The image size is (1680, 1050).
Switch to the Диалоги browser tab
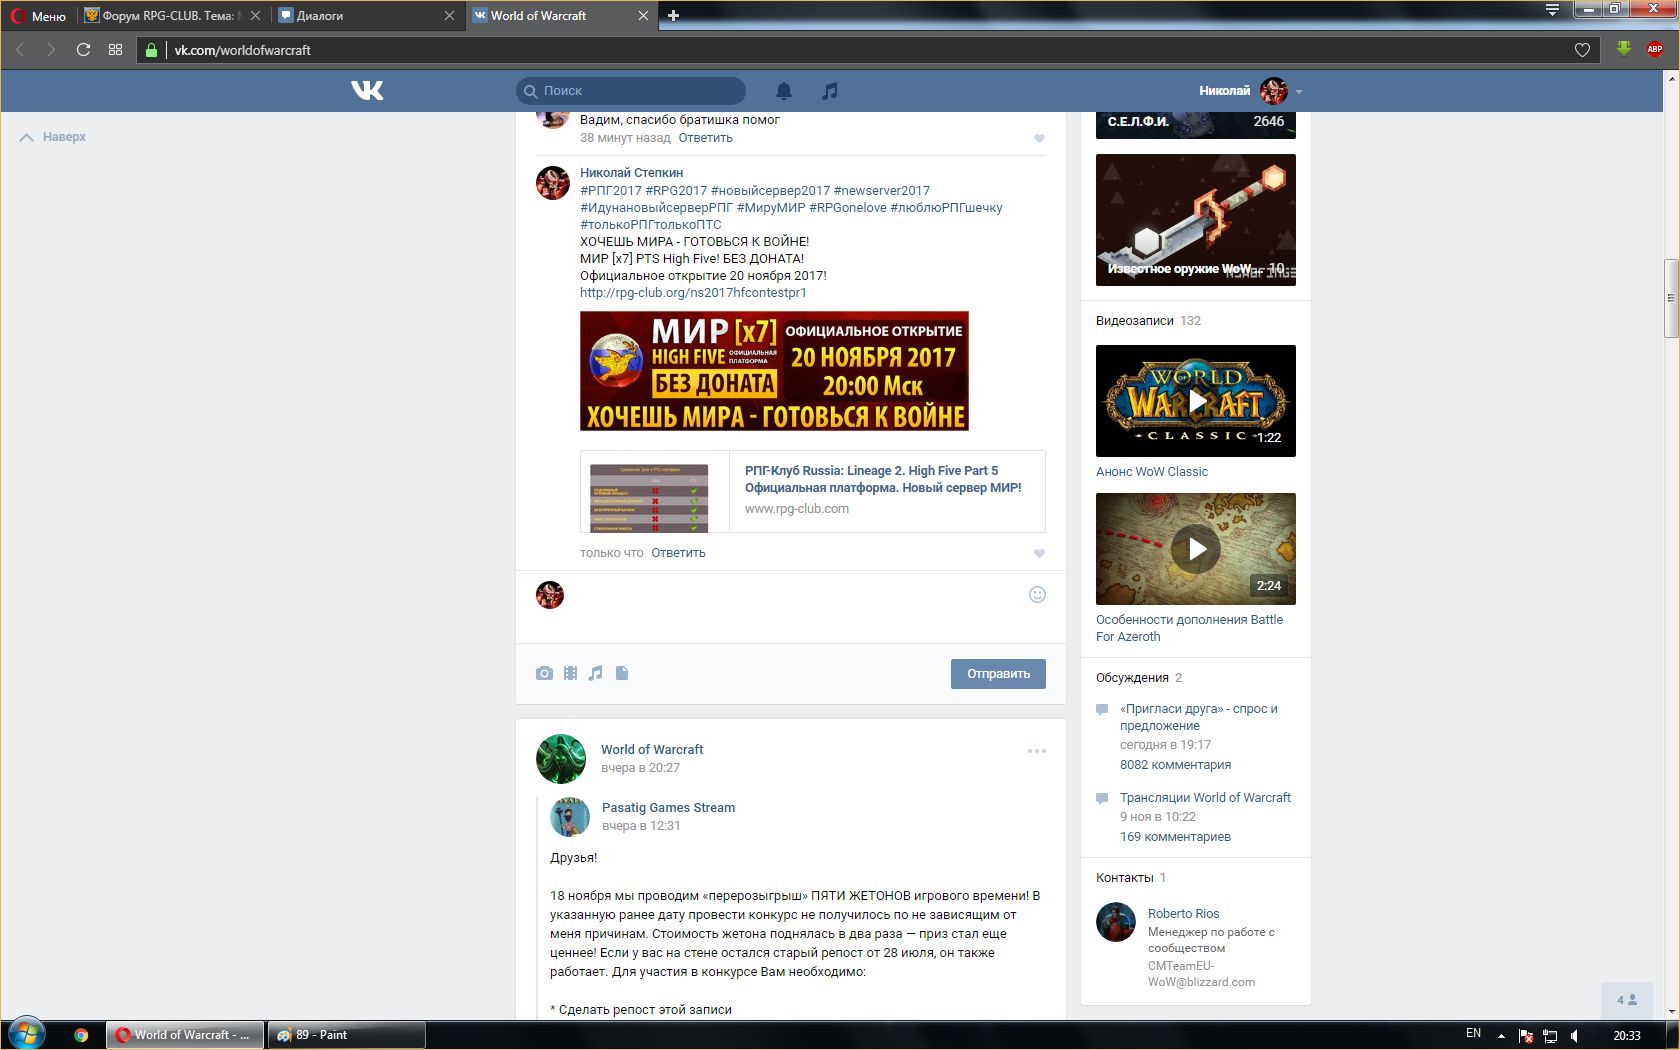[x=367, y=16]
